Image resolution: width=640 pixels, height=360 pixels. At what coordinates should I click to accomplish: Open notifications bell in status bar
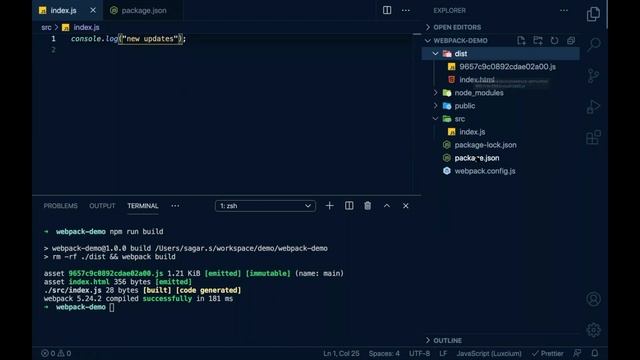coord(595,353)
